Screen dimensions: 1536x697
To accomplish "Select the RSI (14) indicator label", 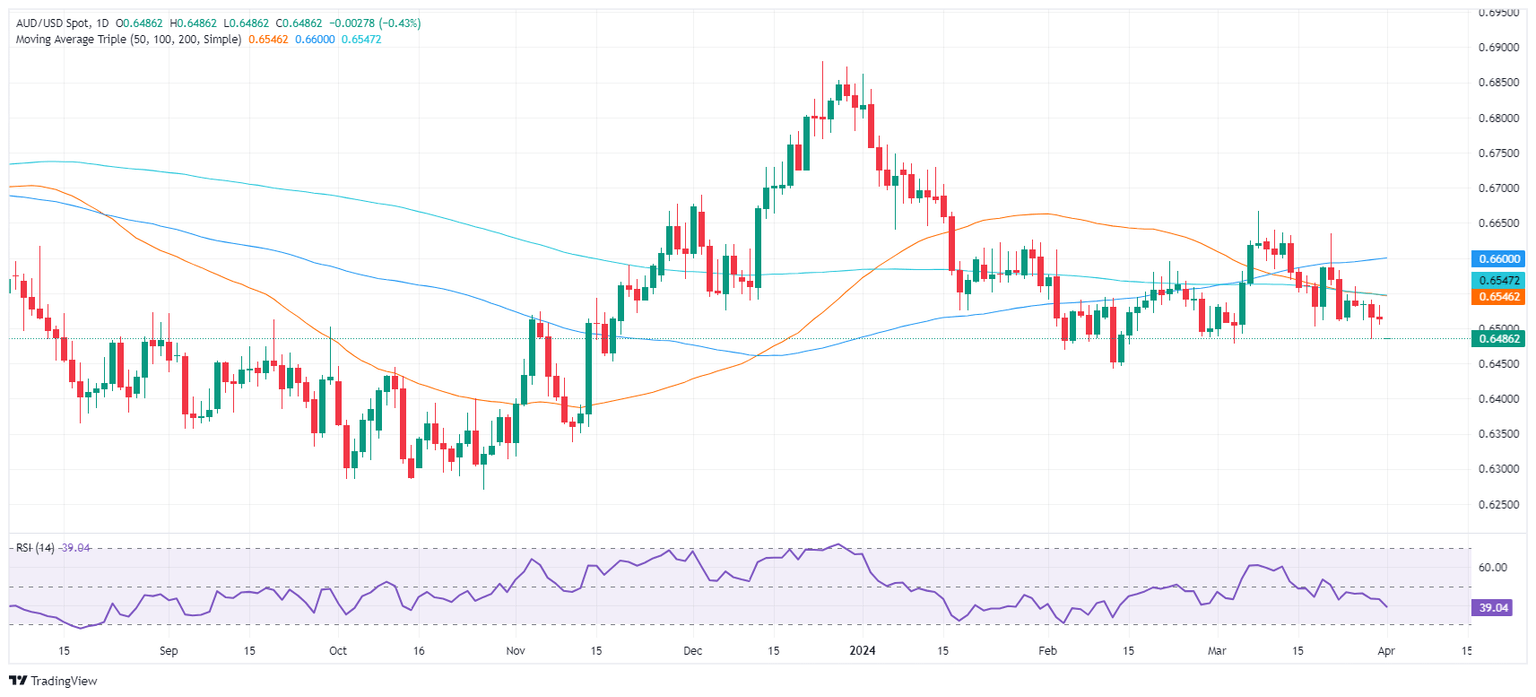I will click(x=35, y=548).
